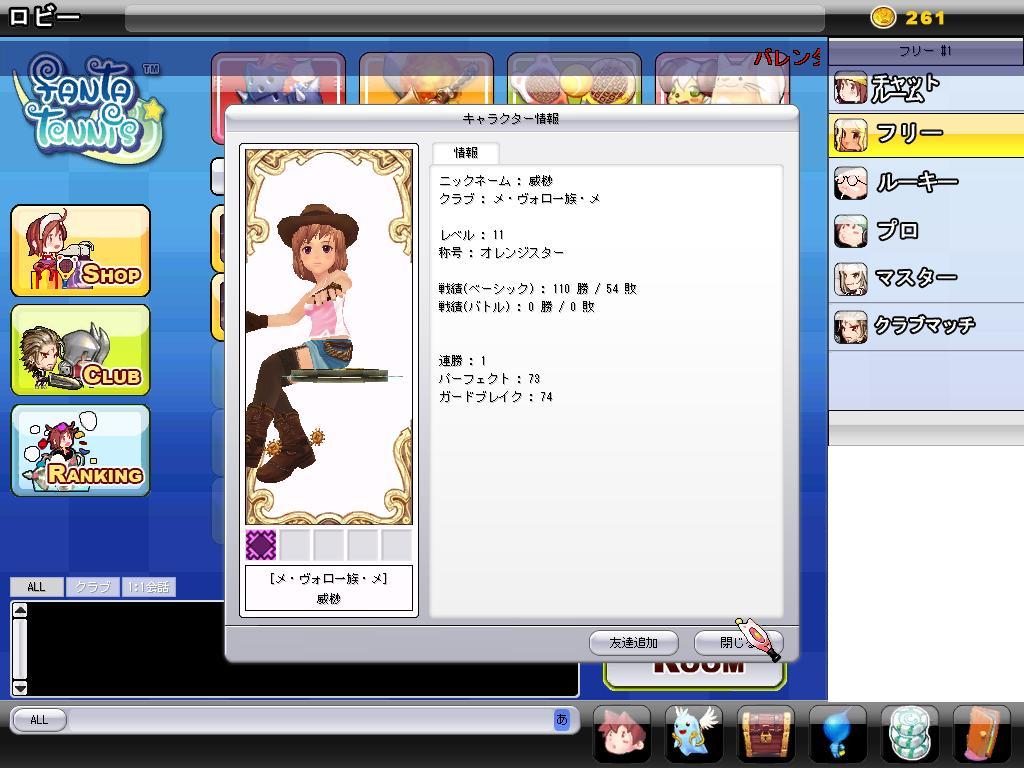
Task: Click the blue water drop icon
Action: point(838,732)
